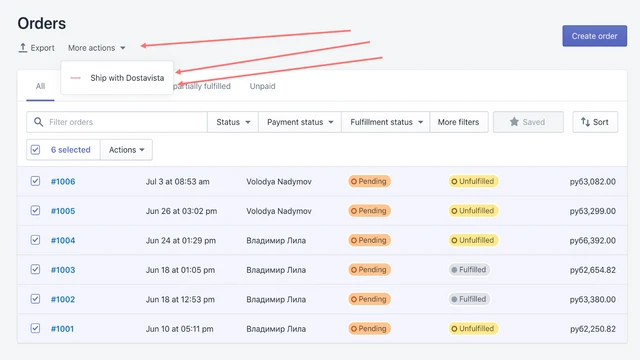The height and width of the screenshot is (360, 640).
Task: Click customer Владимир Лила on order #1004
Action: (276, 240)
